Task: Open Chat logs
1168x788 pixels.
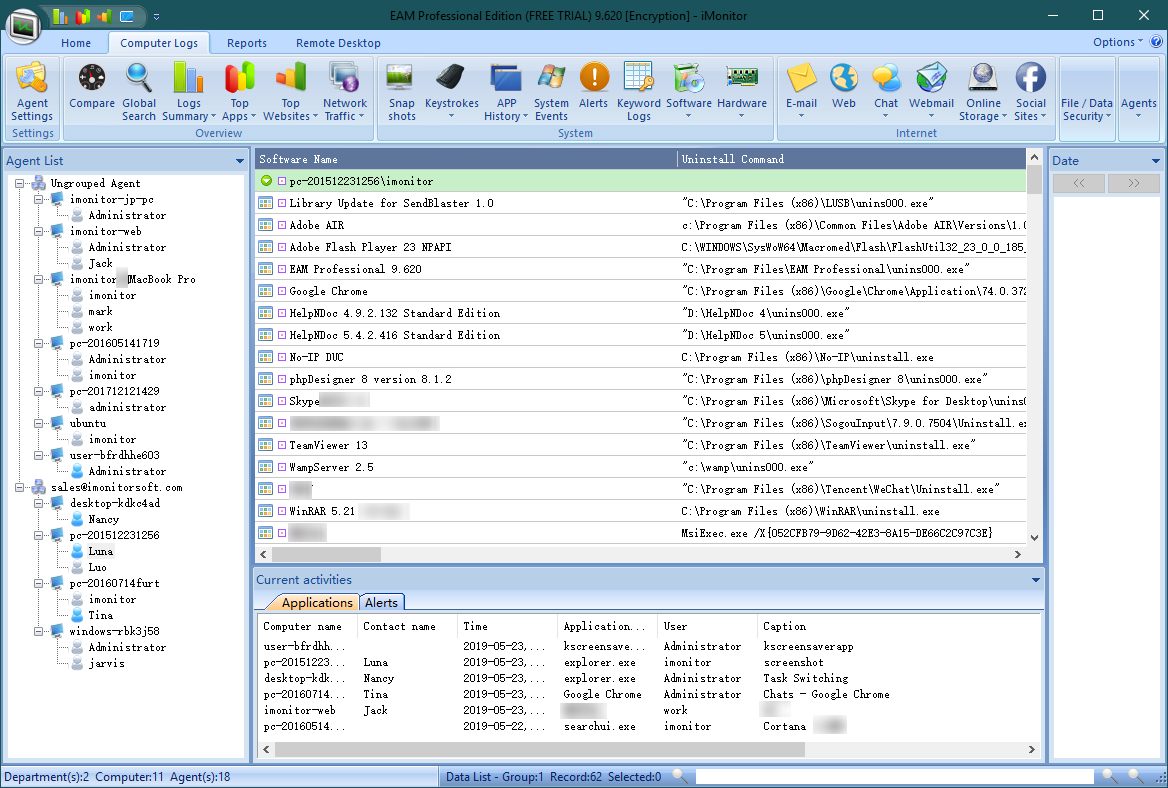Action: 886,90
